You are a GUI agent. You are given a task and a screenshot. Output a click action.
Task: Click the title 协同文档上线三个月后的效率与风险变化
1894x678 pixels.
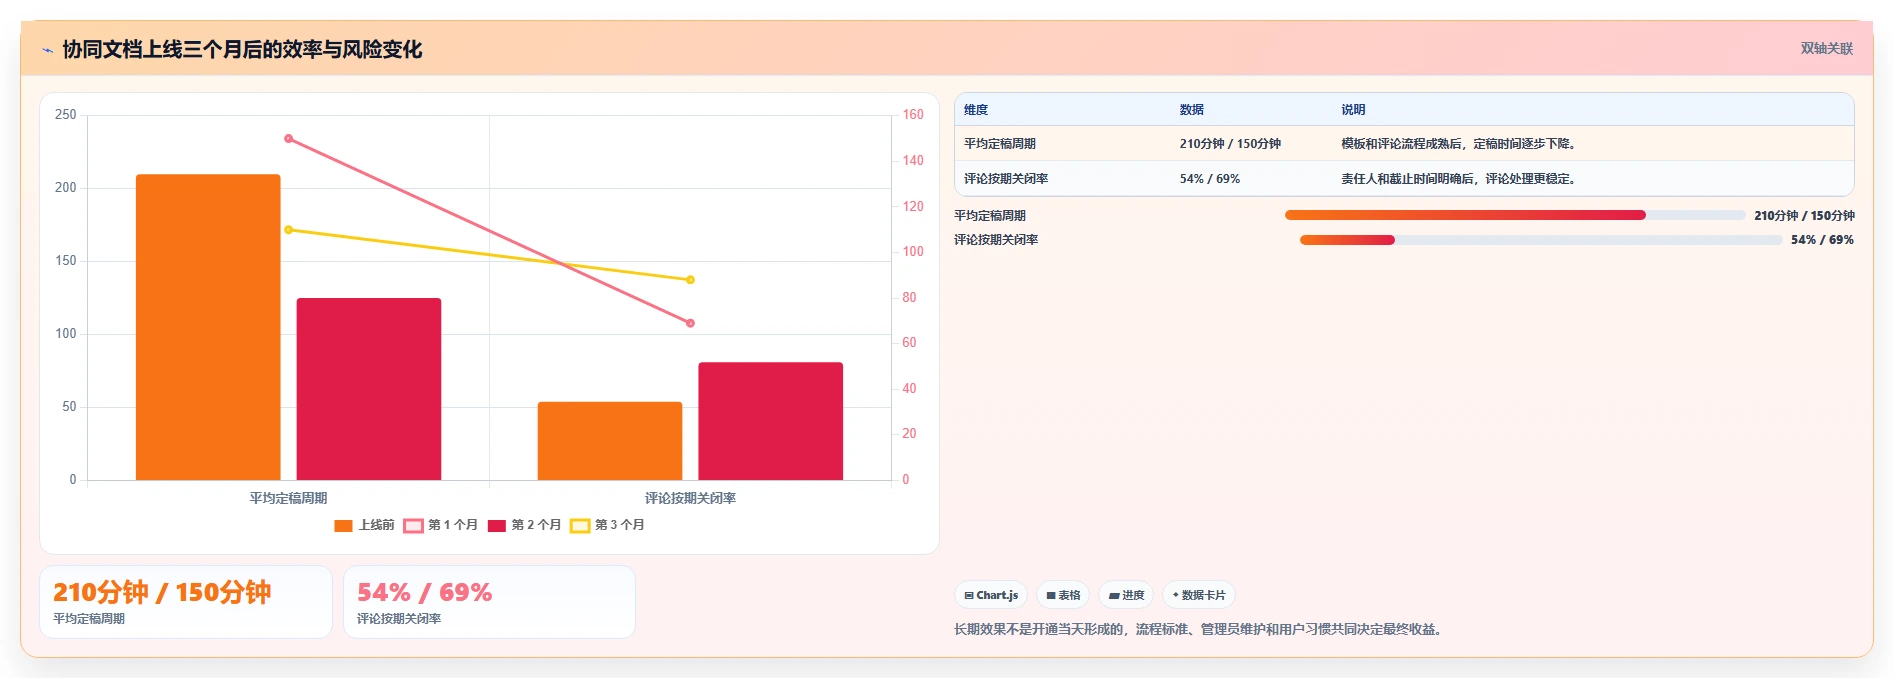(242, 49)
